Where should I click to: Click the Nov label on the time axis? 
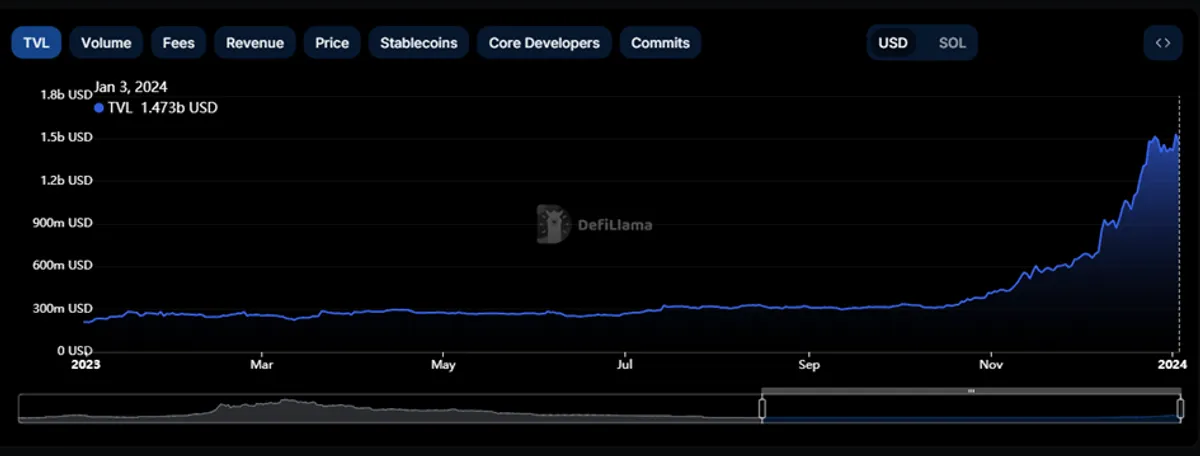coord(991,365)
